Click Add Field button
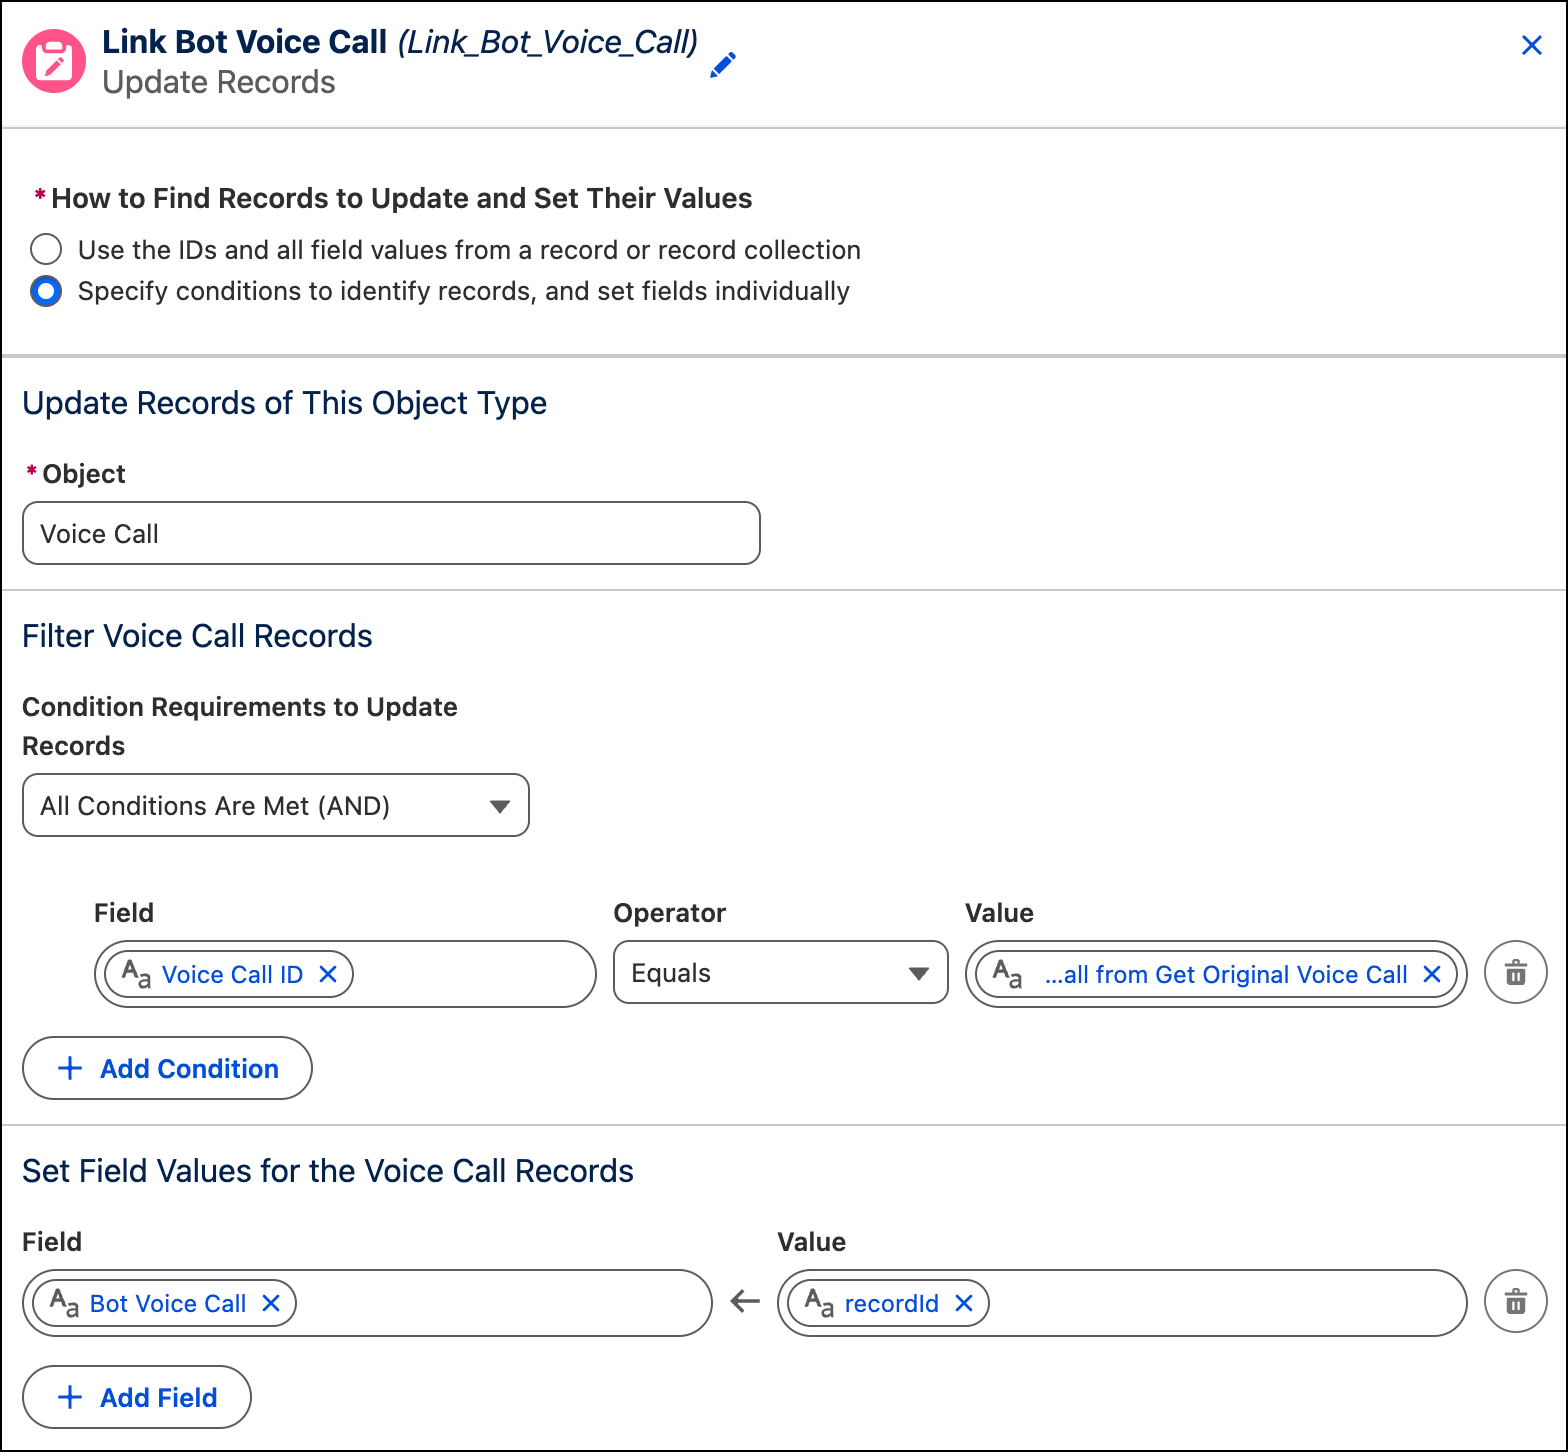 pos(136,1397)
